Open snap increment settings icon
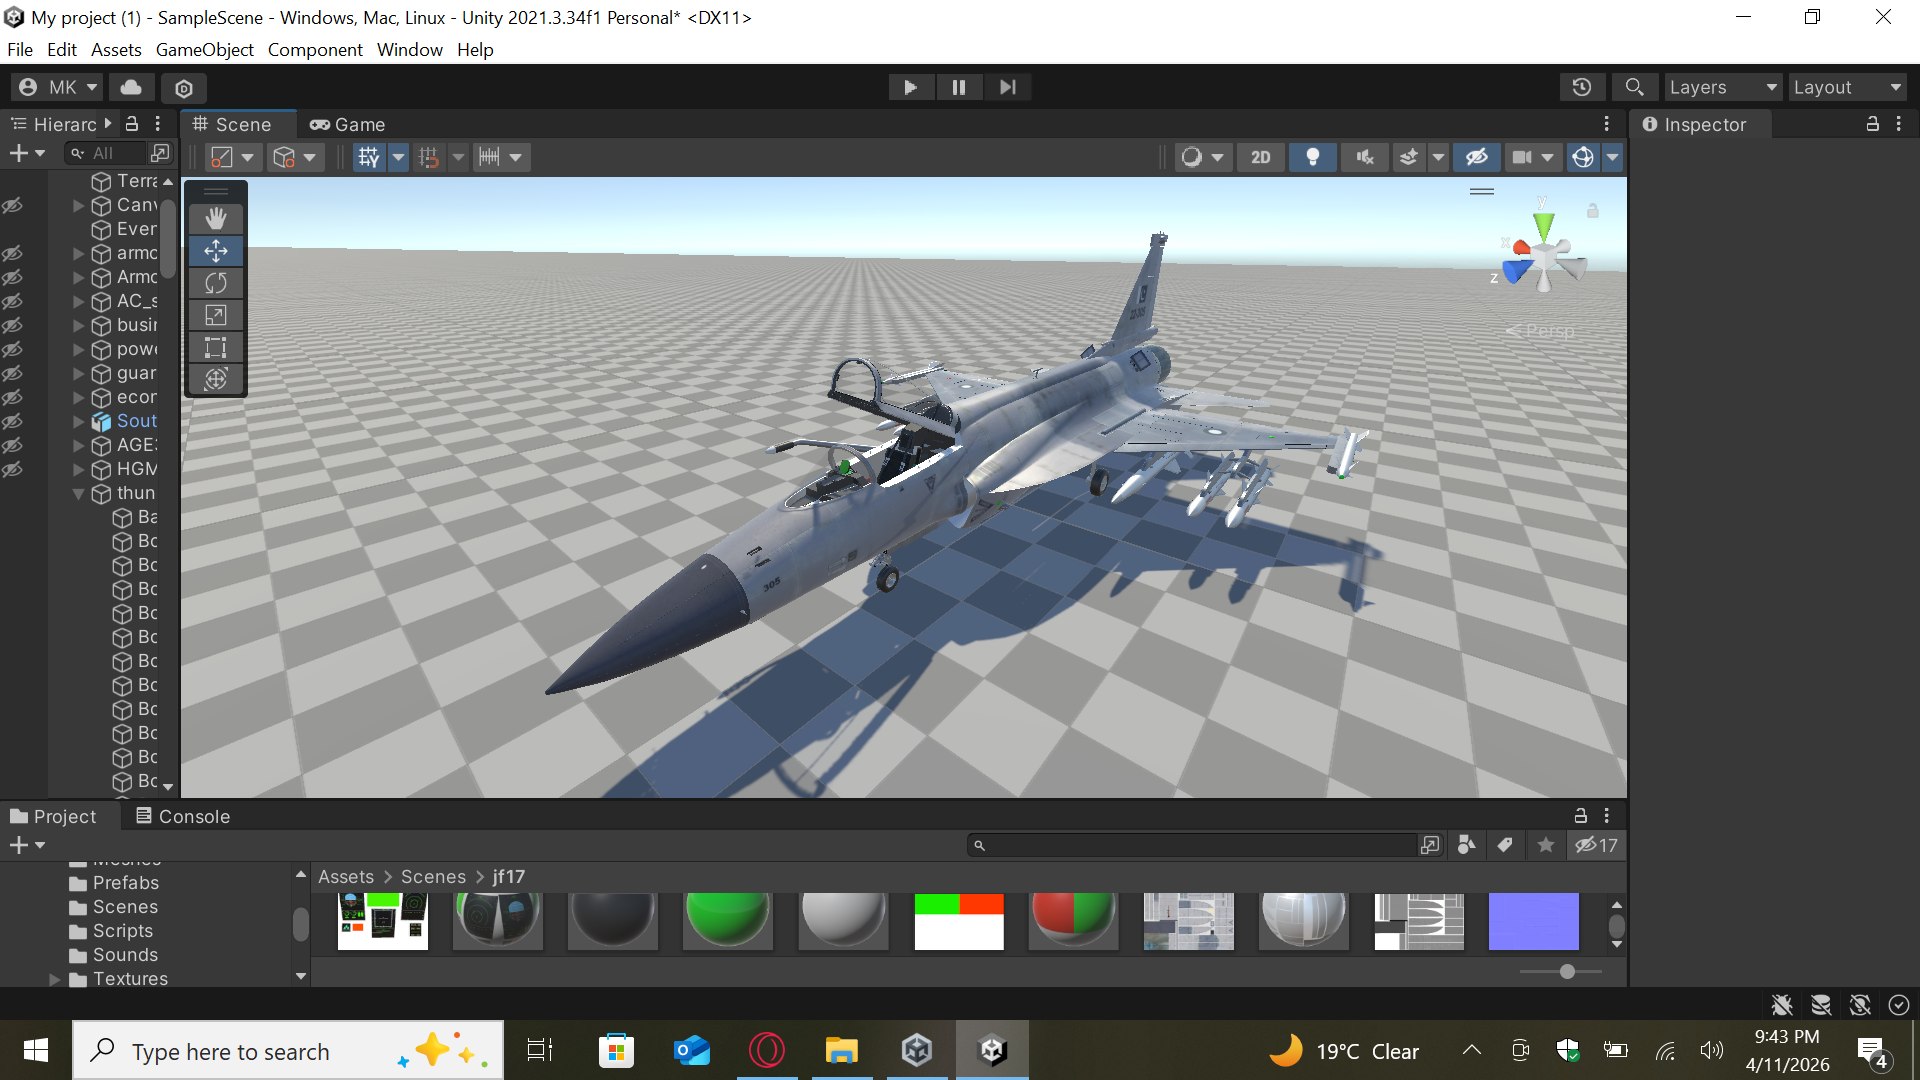The width and height of the screenshot is (1920, 1080). 489,157
